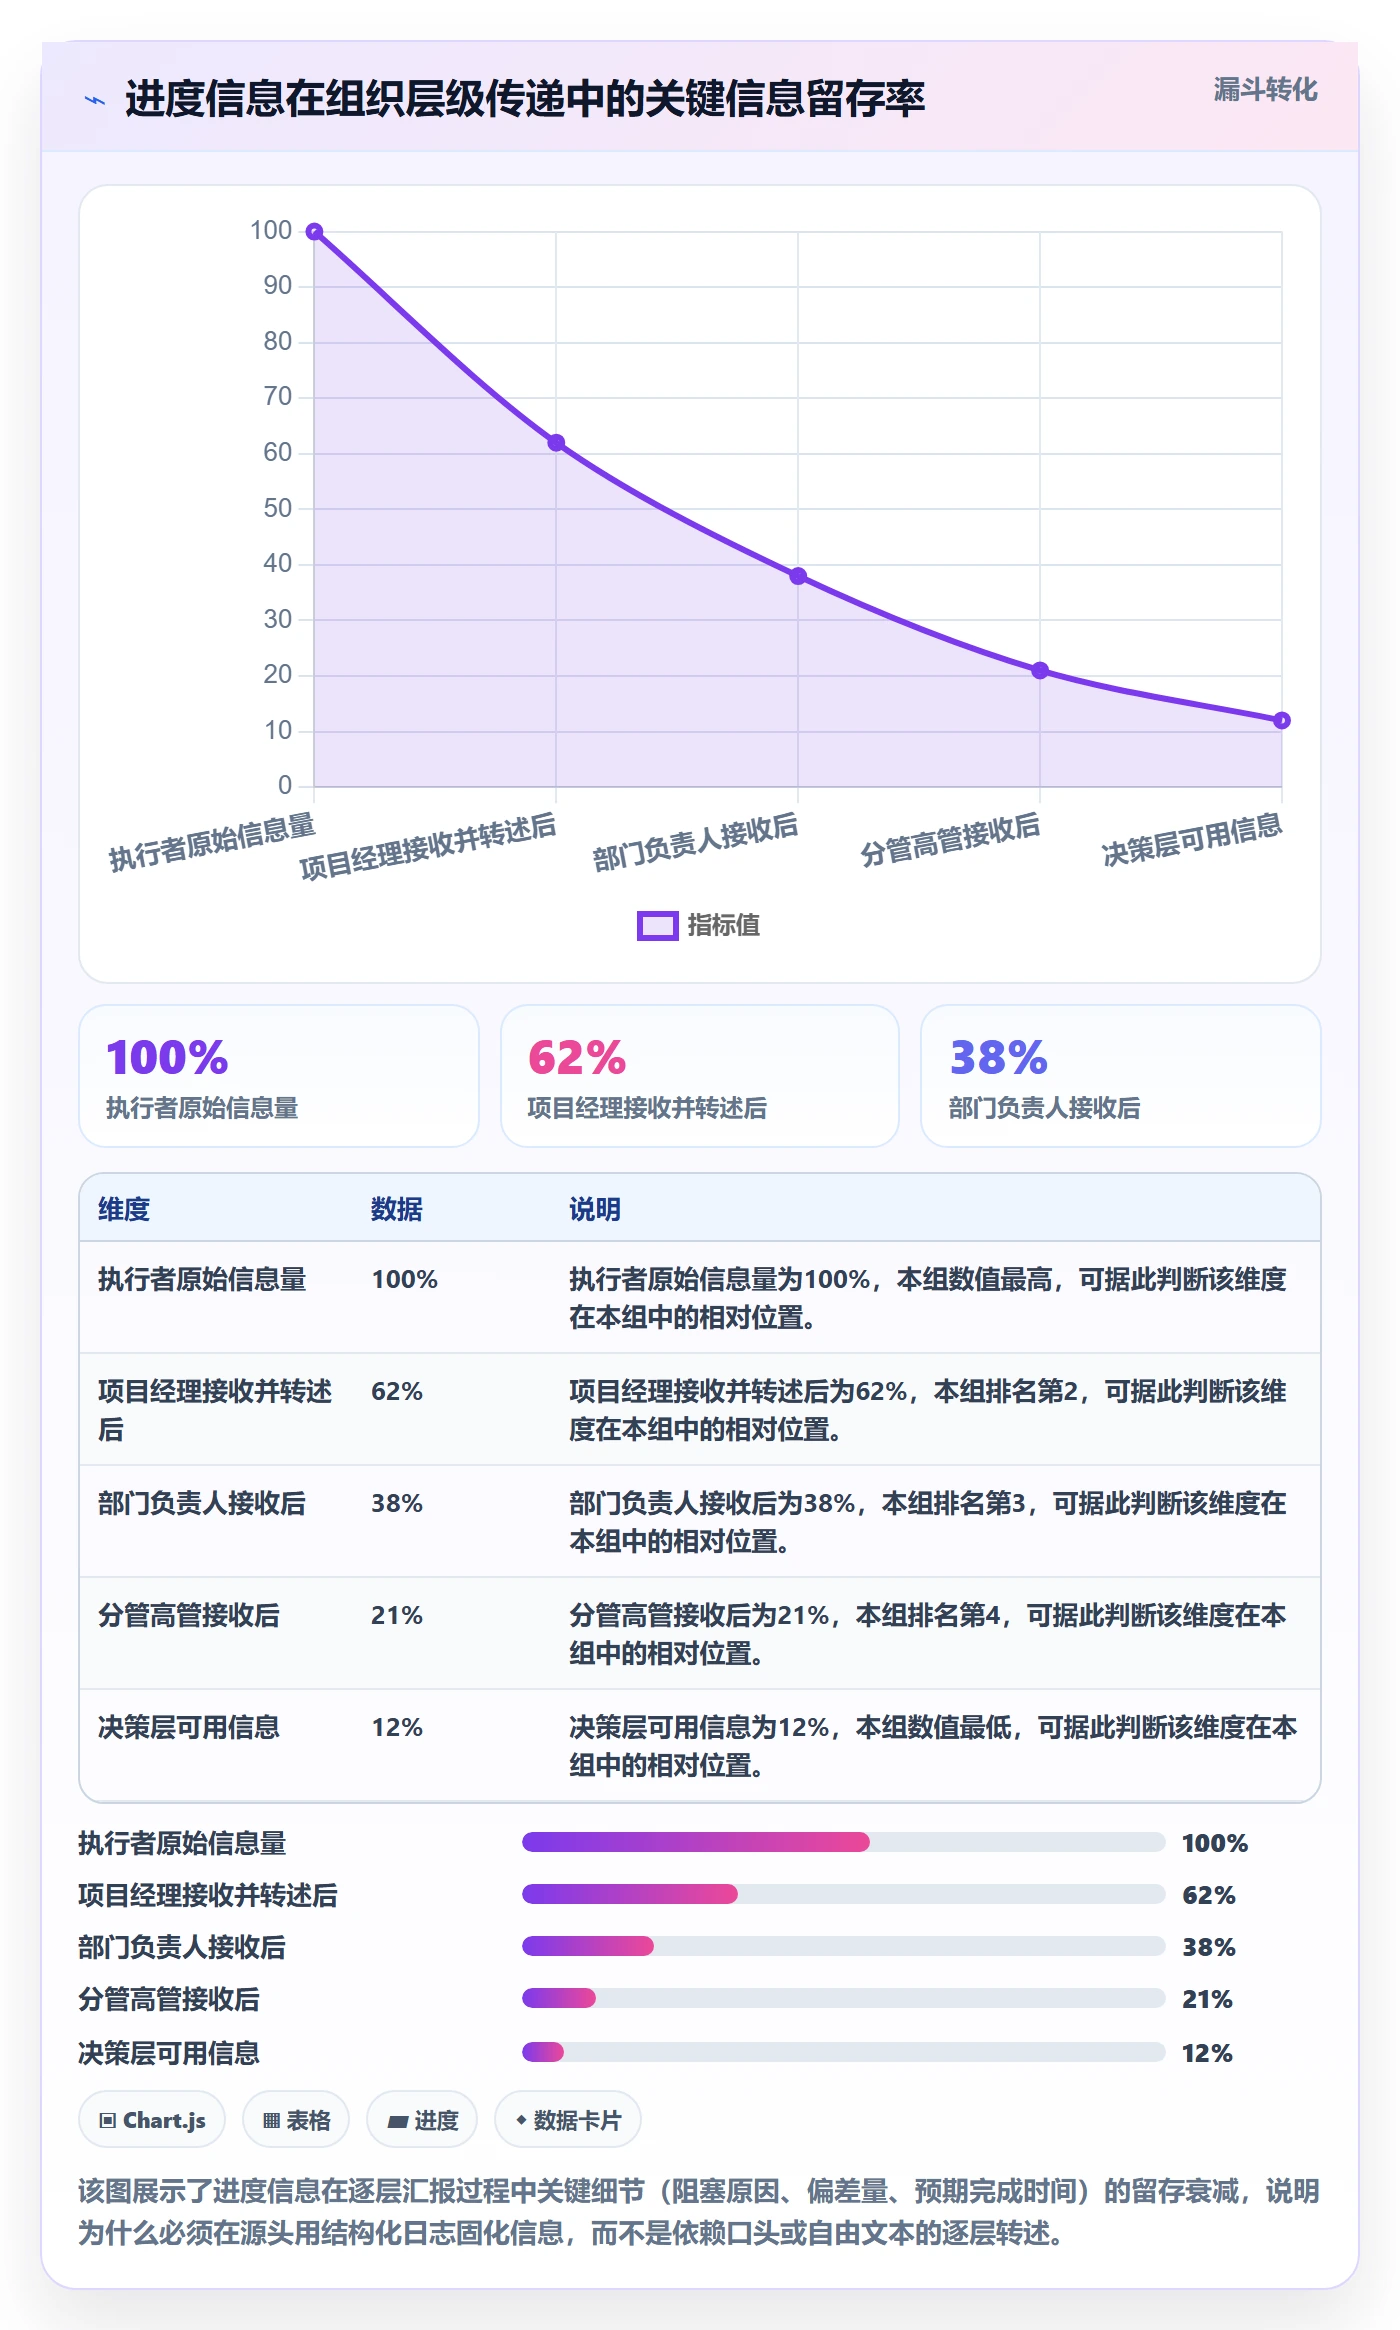Viewport: 1400px width, 2330px height.
Task: Click the 维度 column header
Action: [x=124, y=1209]
